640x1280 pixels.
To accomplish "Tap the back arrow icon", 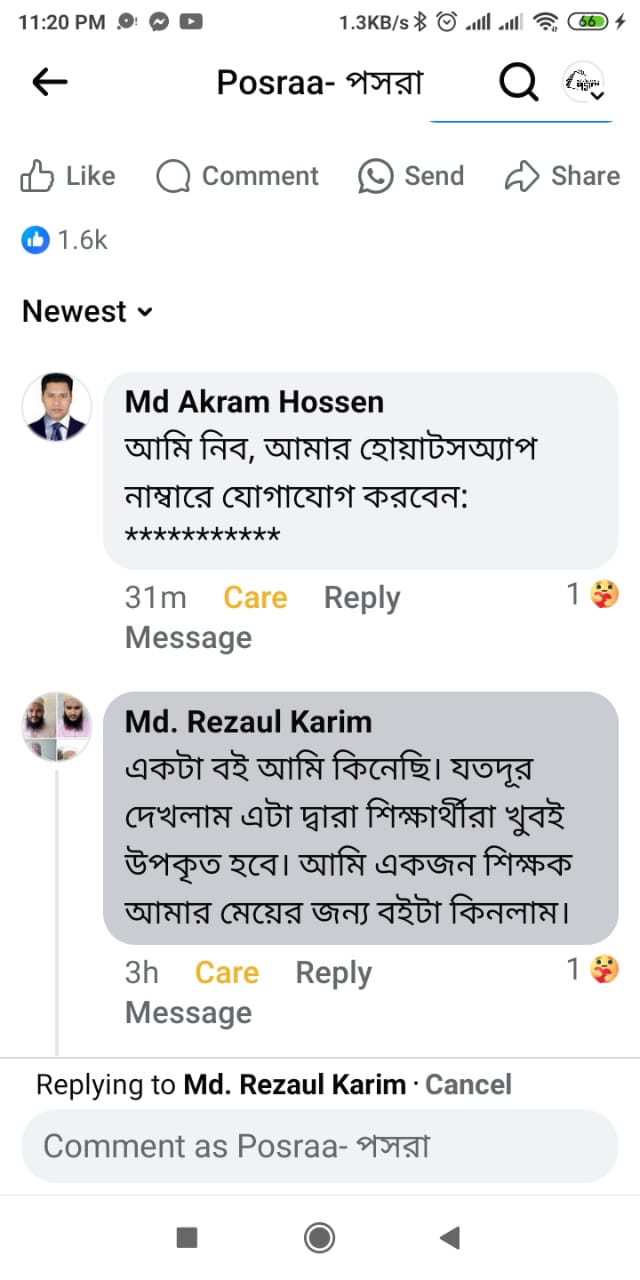I will coord(50,82).
